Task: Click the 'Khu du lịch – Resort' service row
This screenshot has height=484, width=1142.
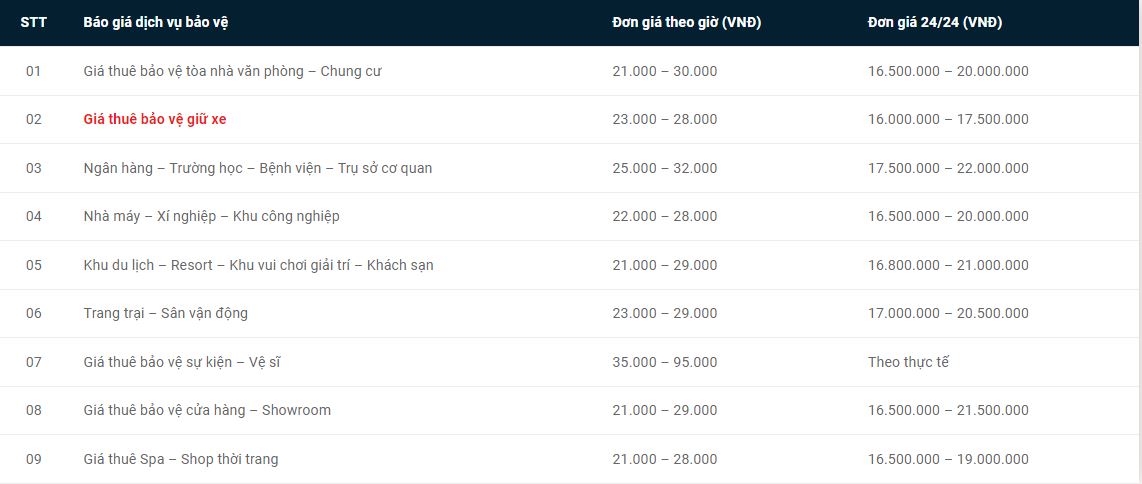Action: click(258, 265)
